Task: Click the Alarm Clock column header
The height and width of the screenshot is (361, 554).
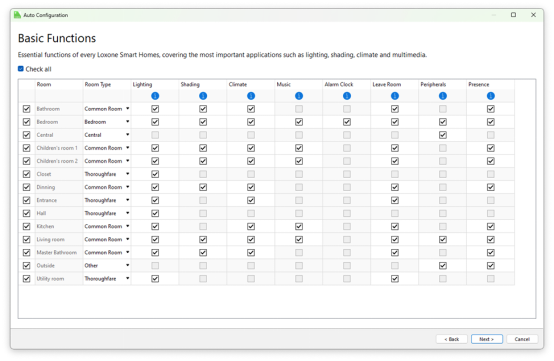Action: pyautogui.click(x=347, y=84)
